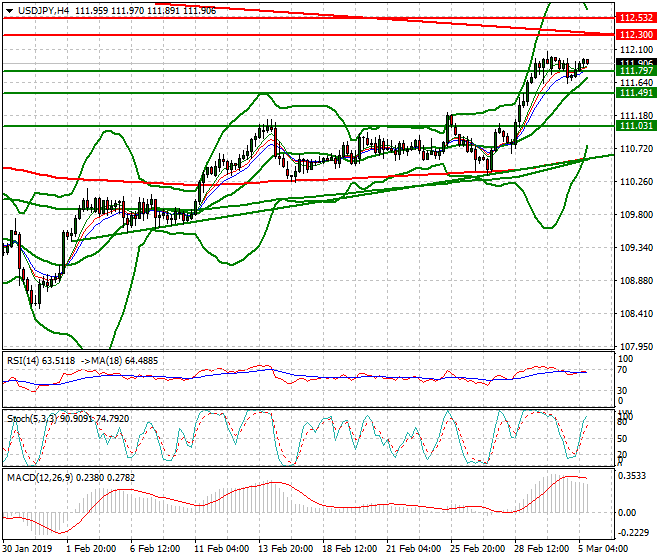Click the 111.491 support price label
Screen dimensions: 660x560
tap(636, 93)
